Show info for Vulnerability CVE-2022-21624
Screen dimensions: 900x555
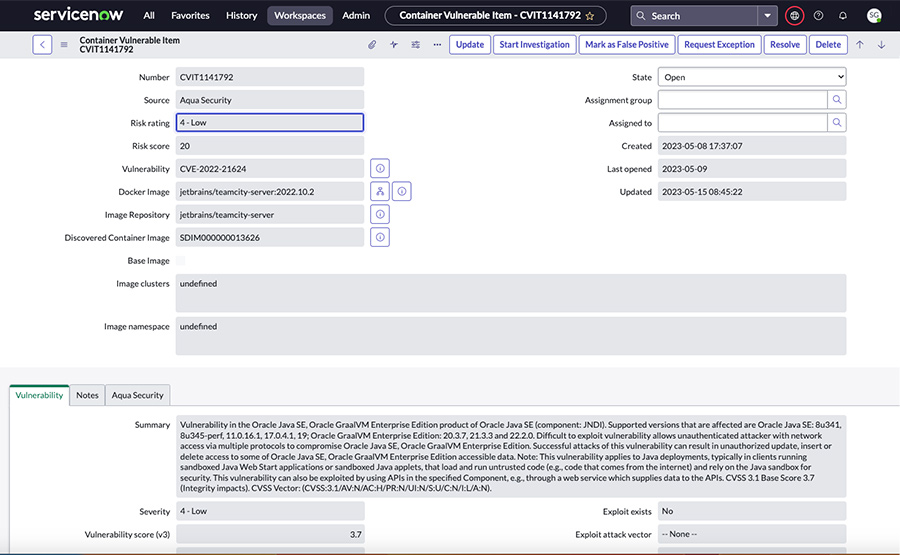pyautogui.click(x=380, y=169)
